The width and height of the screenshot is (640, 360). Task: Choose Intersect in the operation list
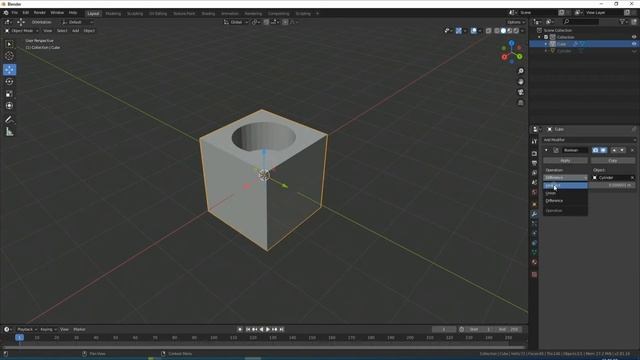pyautogui.click(x=565, y=185)
